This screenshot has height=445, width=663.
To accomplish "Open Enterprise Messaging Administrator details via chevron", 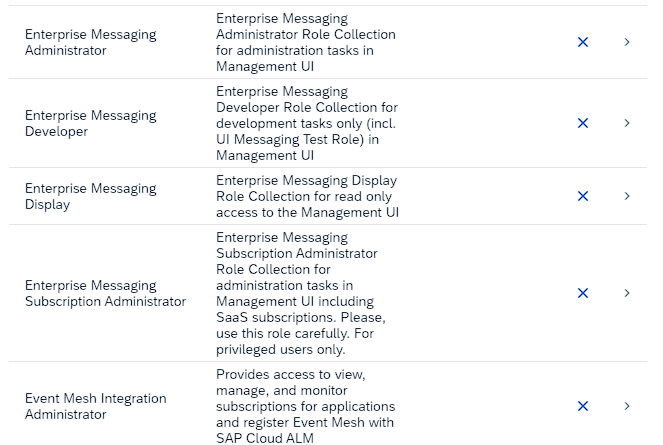I will click(x=627, y=42).
